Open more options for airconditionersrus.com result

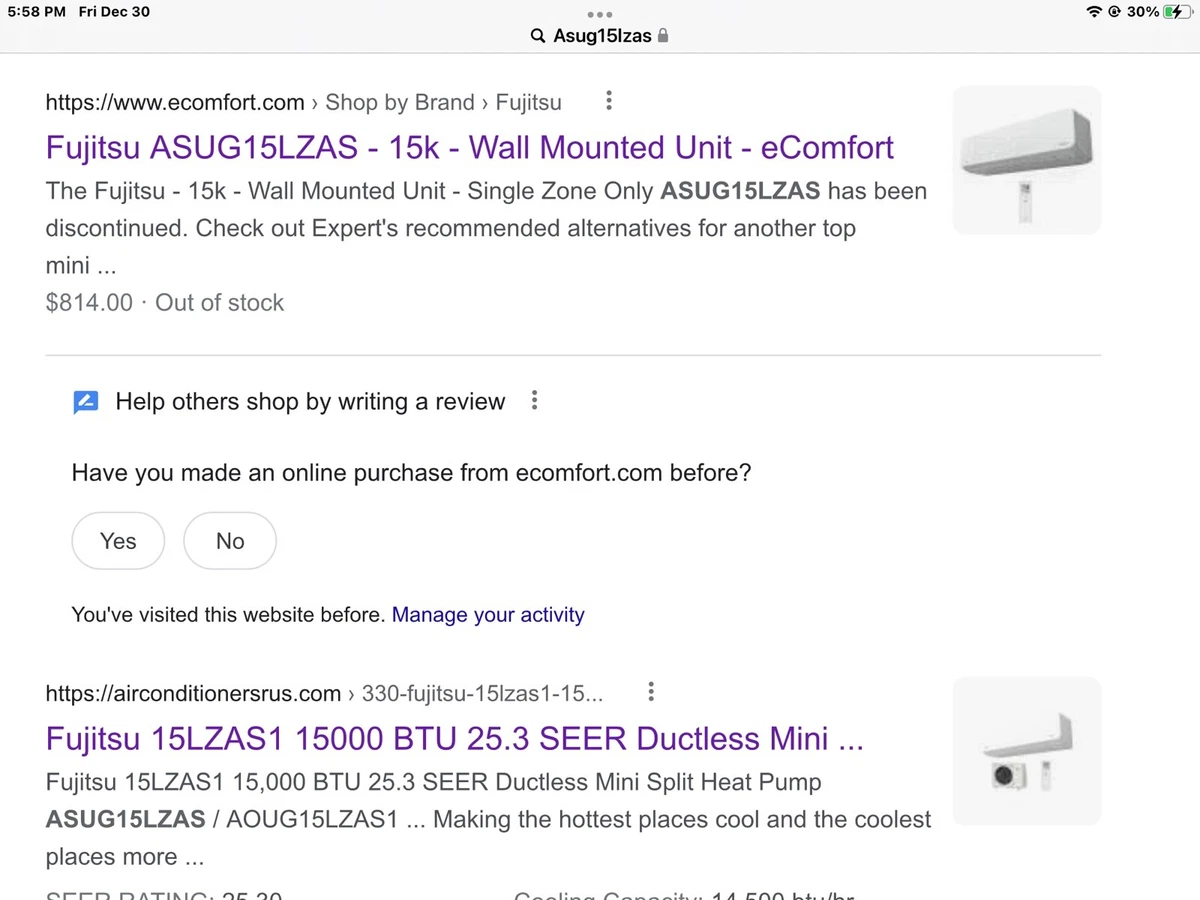pos(651,692)
